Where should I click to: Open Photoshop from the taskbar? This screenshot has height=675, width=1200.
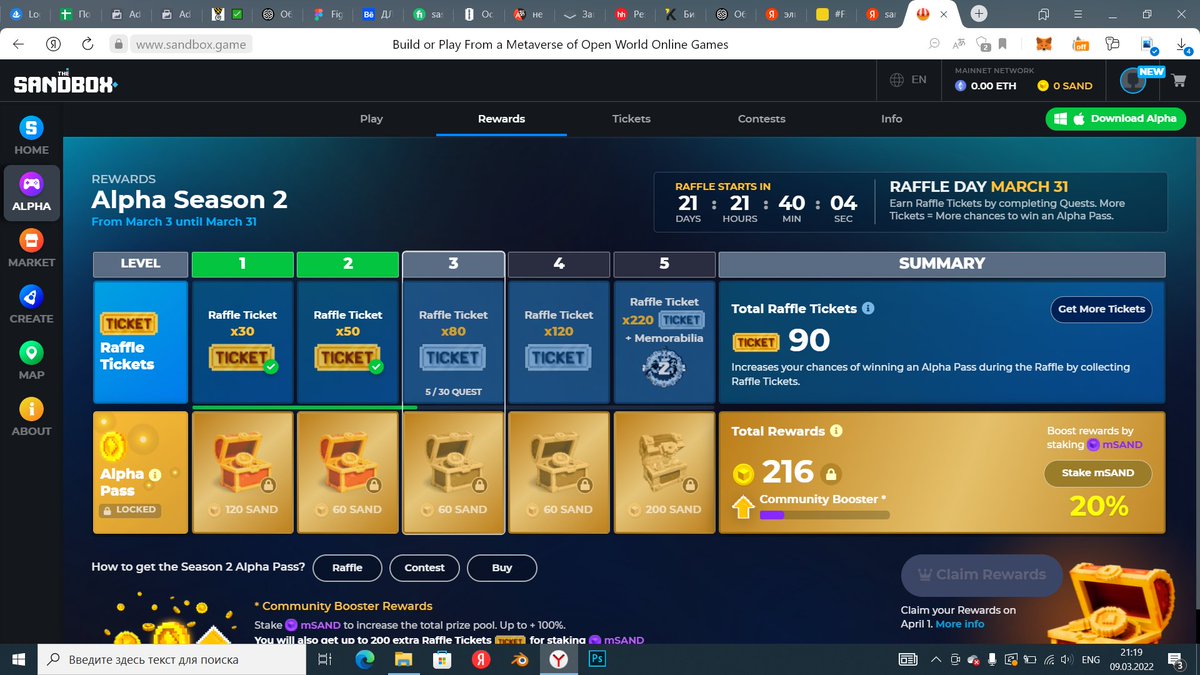[x=598, y=659]
